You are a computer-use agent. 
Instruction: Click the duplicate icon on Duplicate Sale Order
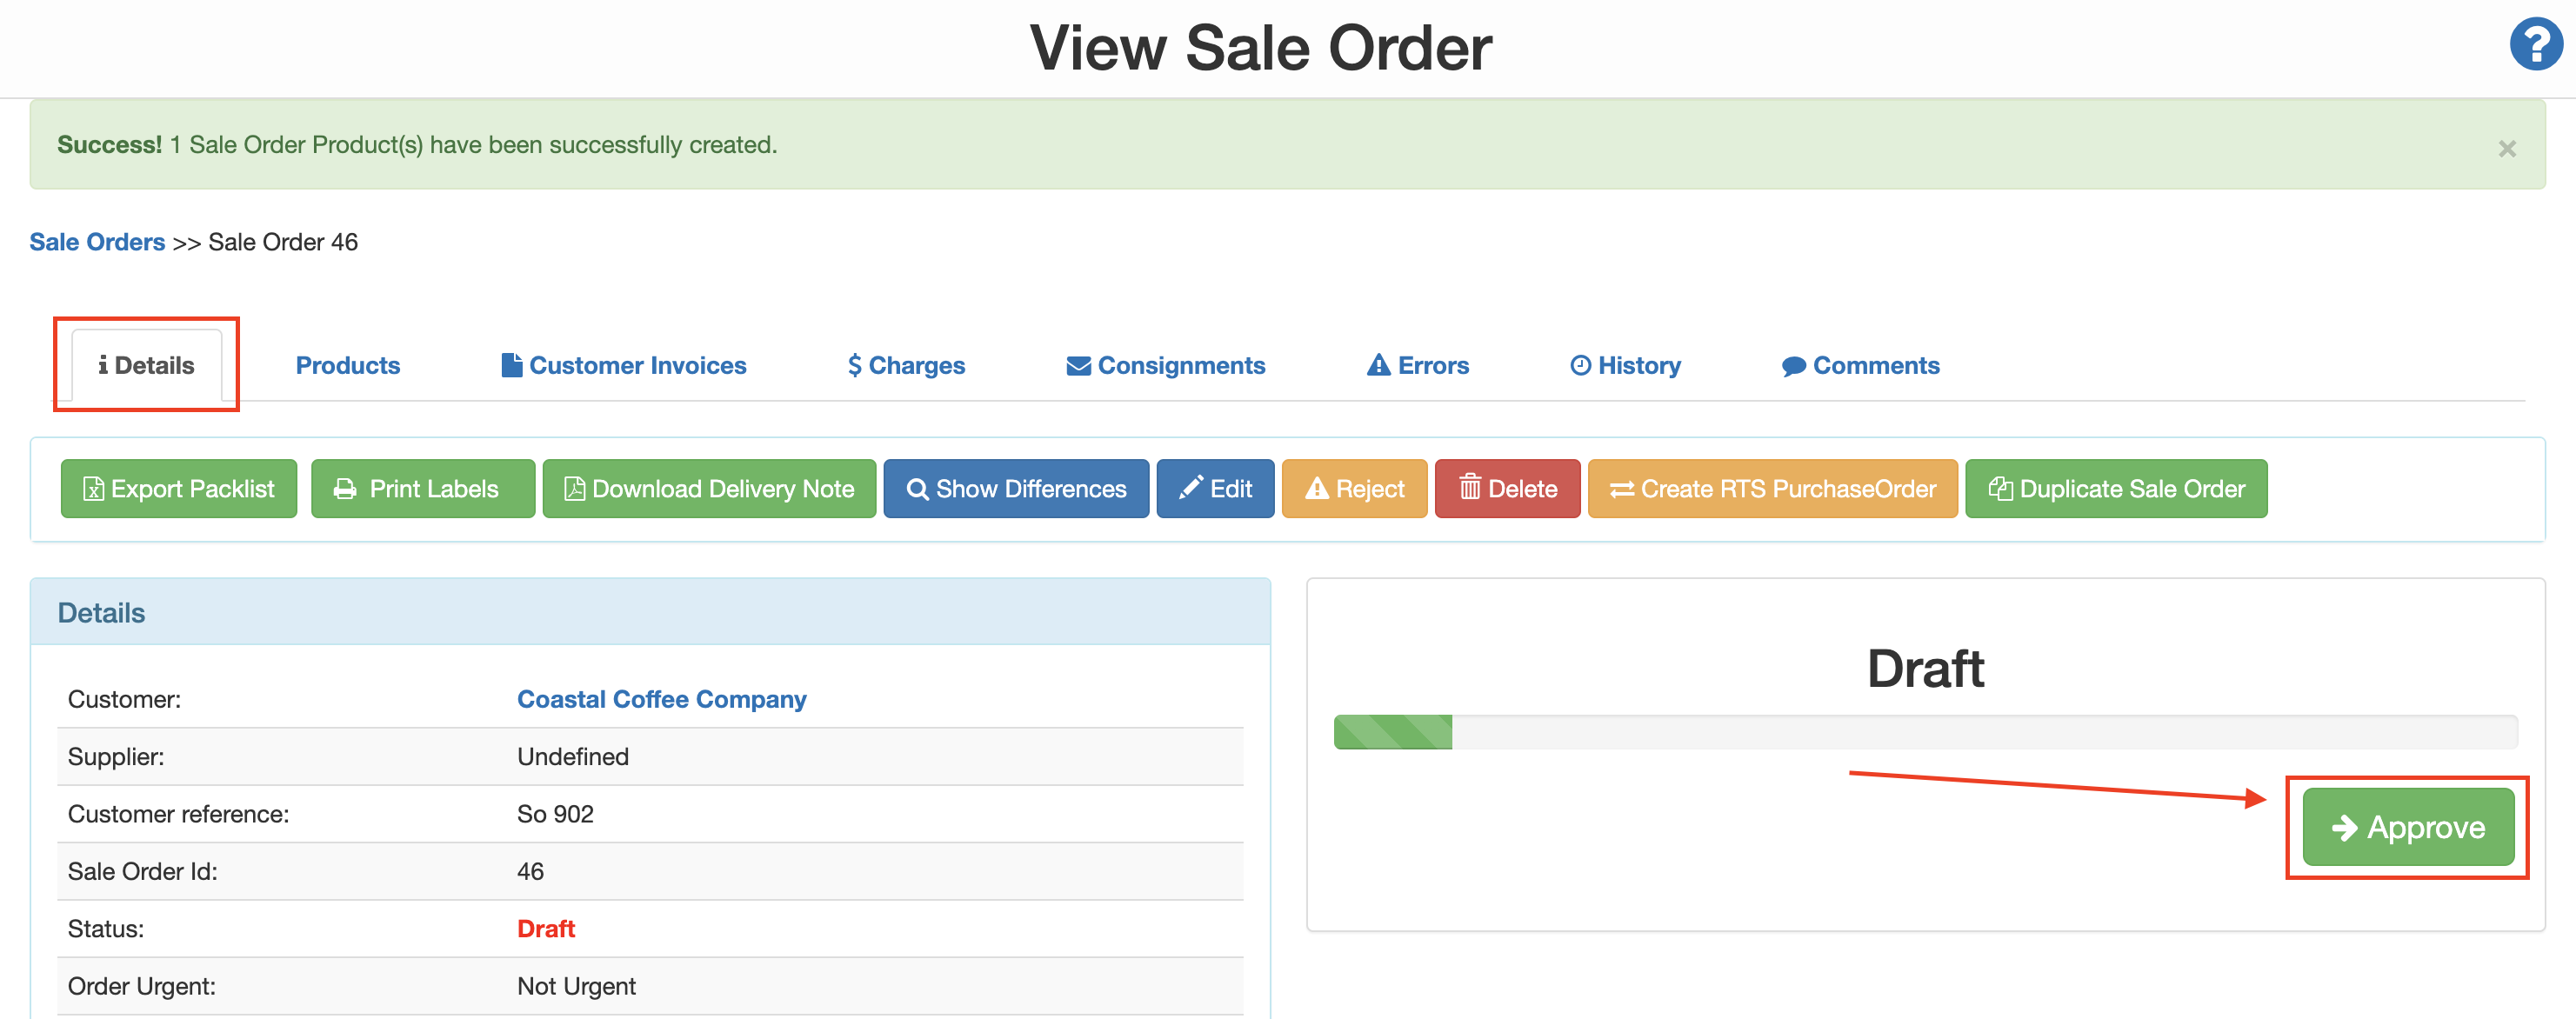tap(2000, 489)
